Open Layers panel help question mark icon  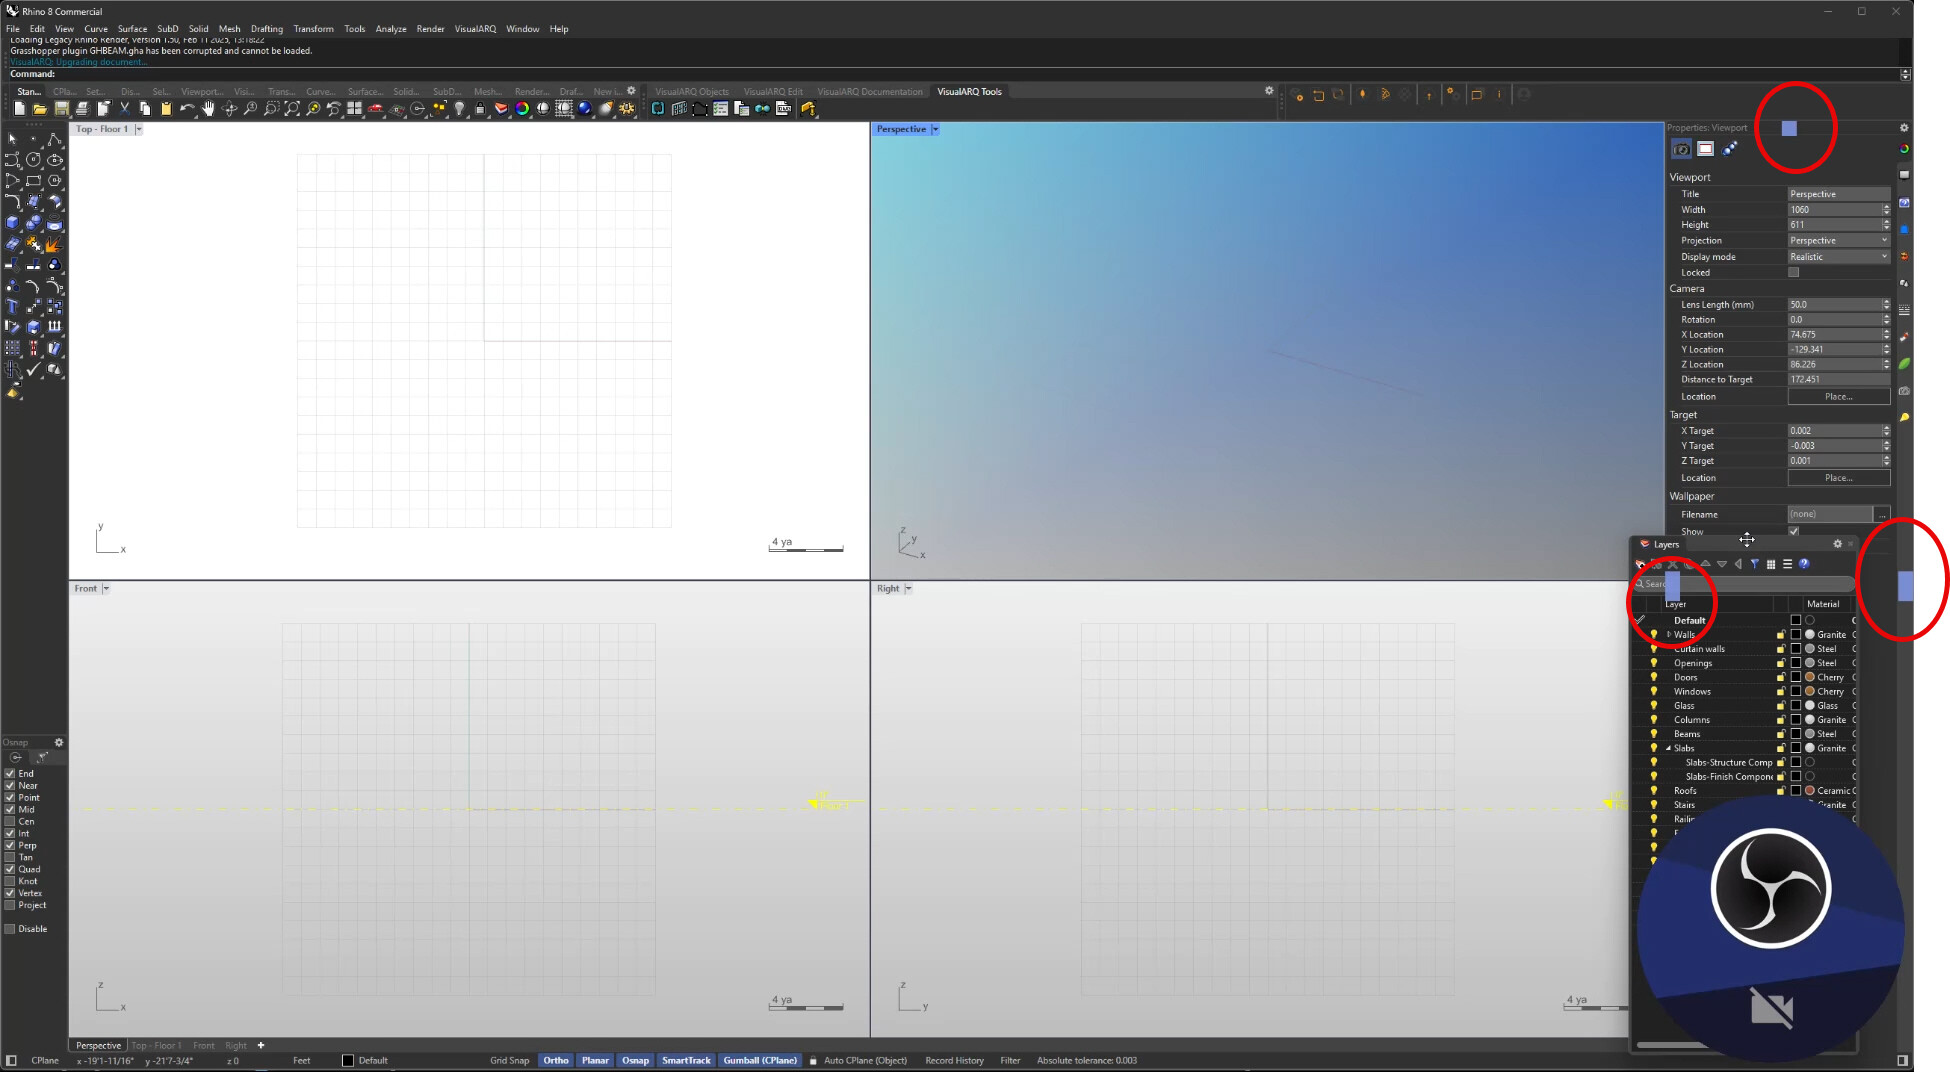[x=1804, y=564]
